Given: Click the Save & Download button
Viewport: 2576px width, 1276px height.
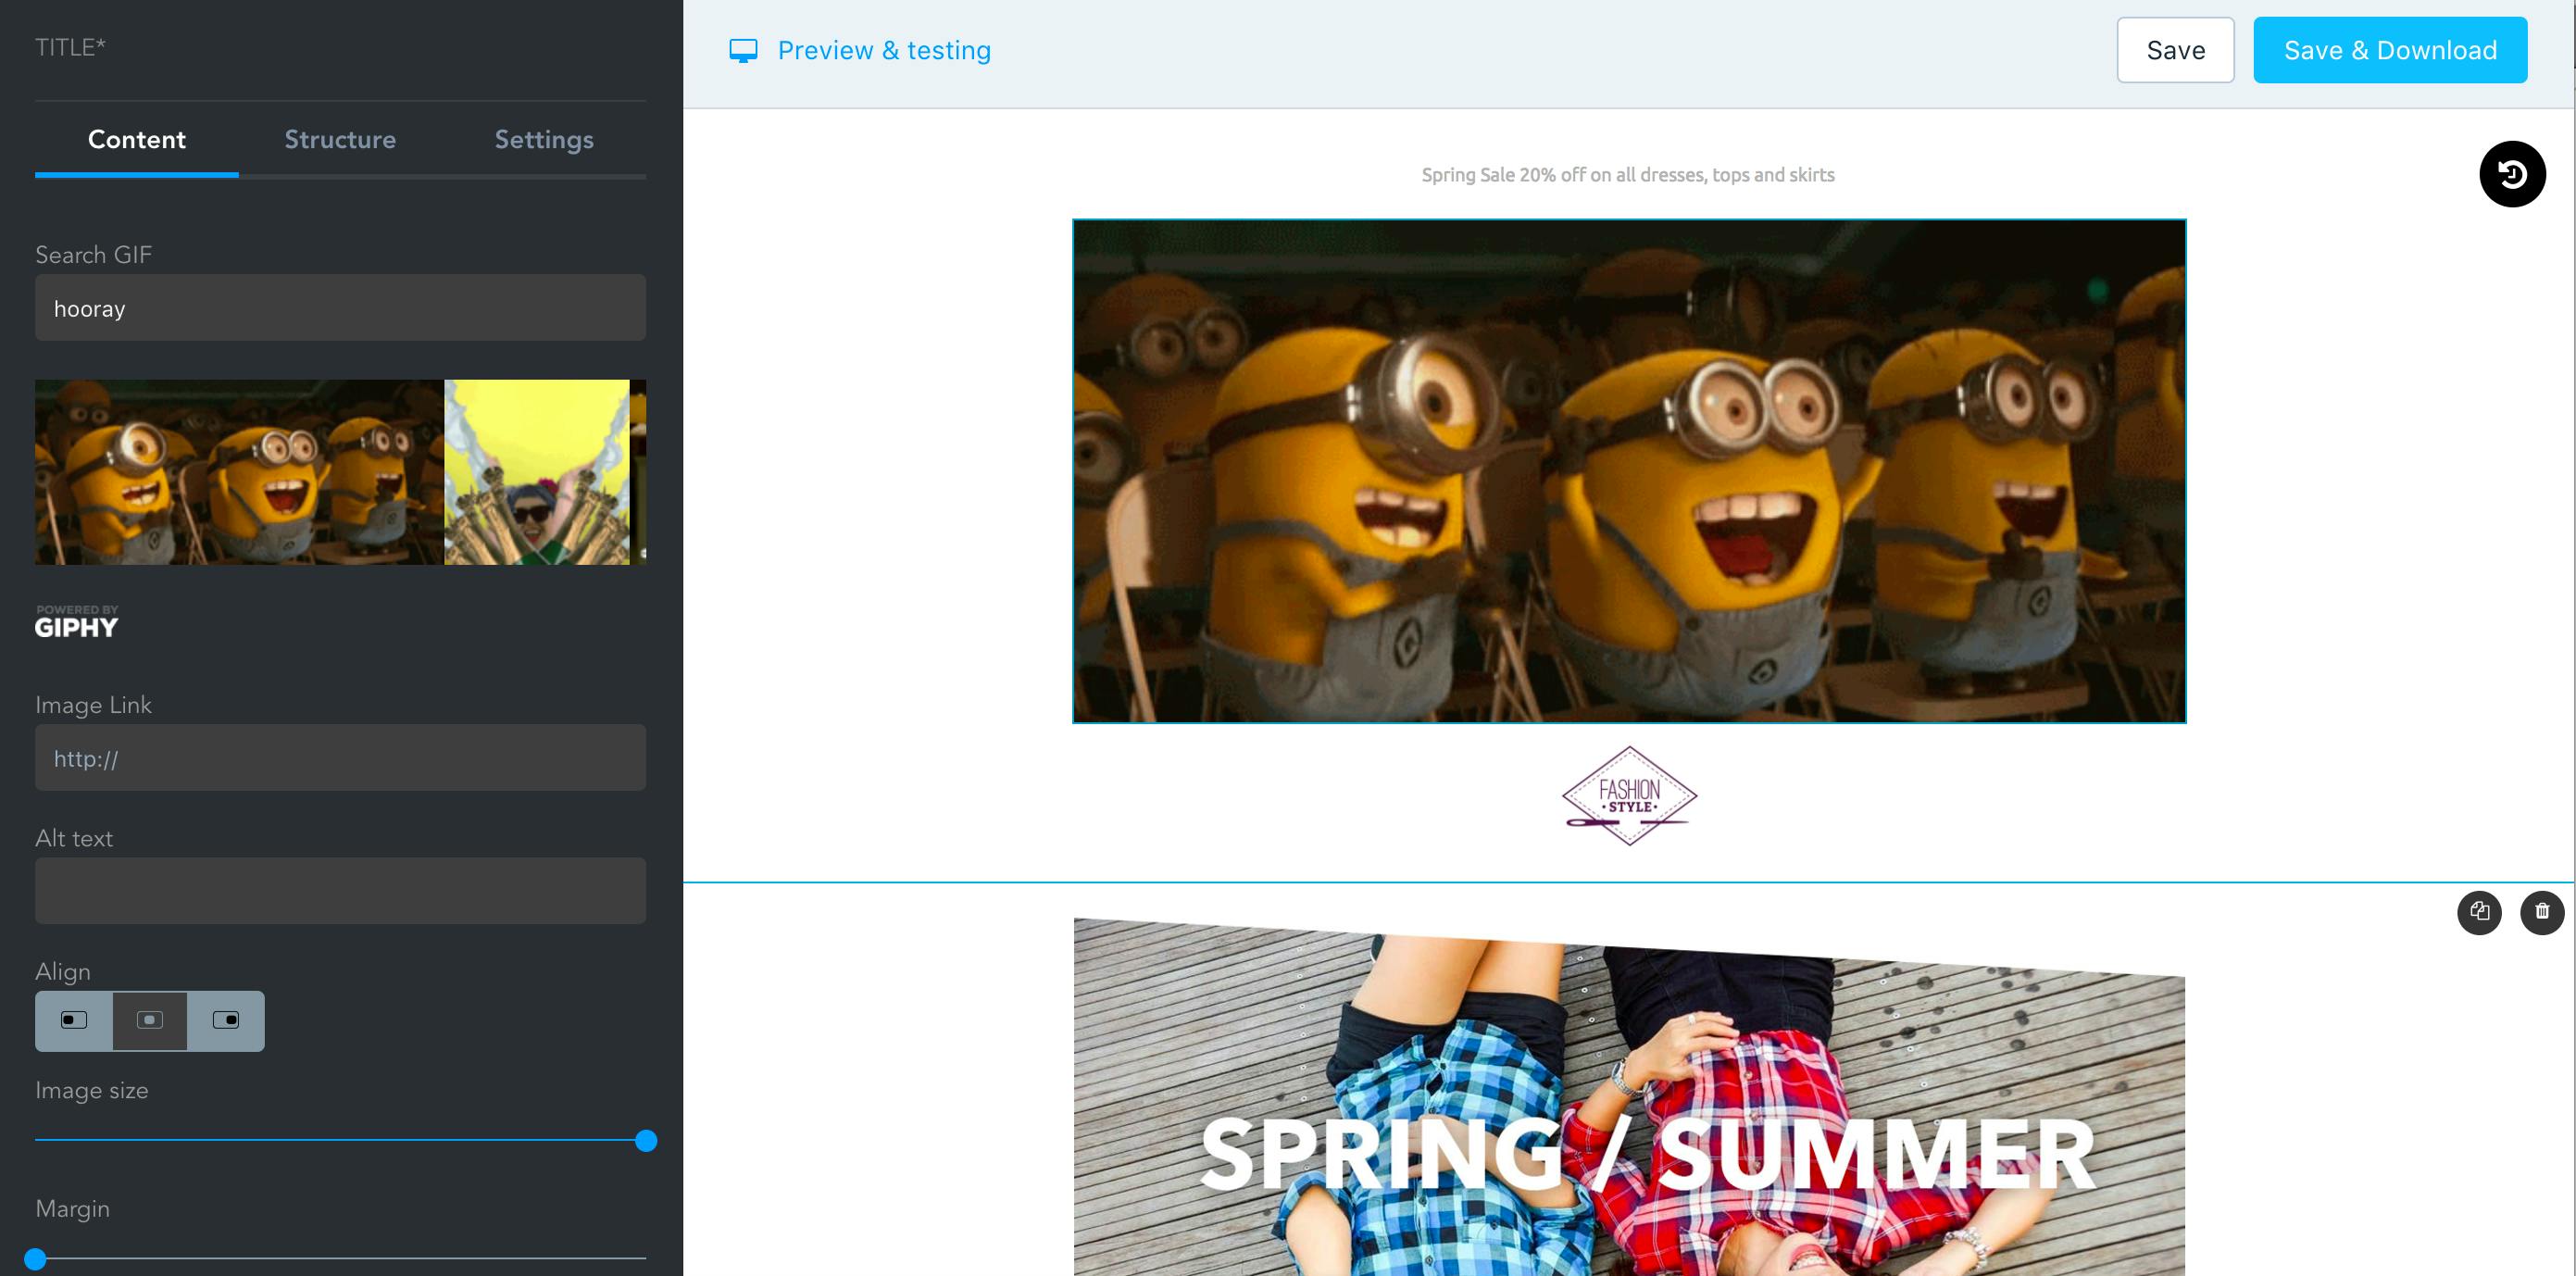Looking at the screenshot, I should point(2390,50).
